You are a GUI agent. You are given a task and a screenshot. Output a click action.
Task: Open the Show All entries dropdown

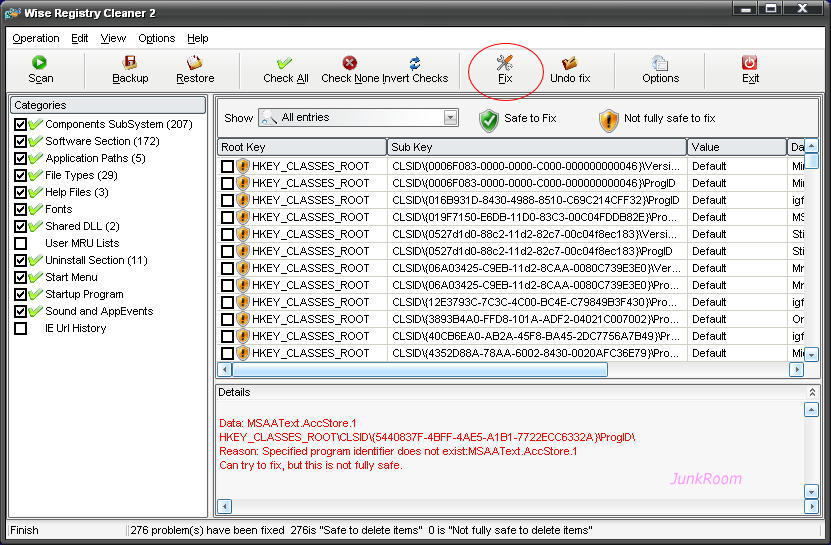pyautogui.click(x=450, y=117)
